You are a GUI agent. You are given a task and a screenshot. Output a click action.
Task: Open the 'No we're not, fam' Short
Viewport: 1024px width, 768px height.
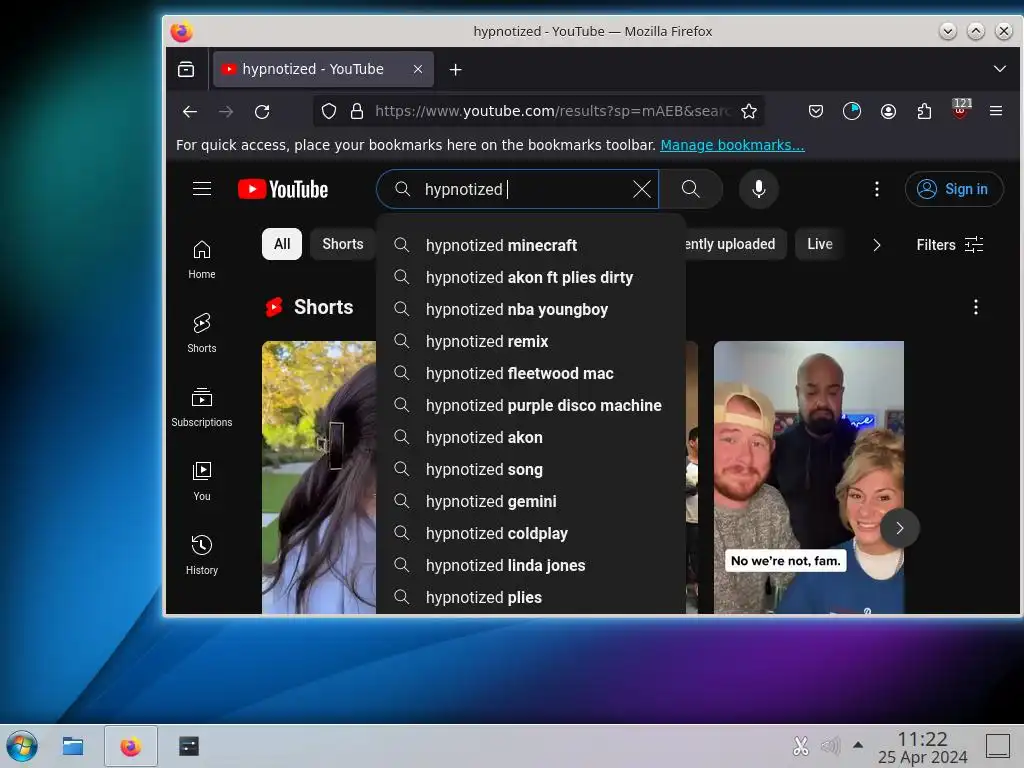pyautogui.click(x=808, y=477)
